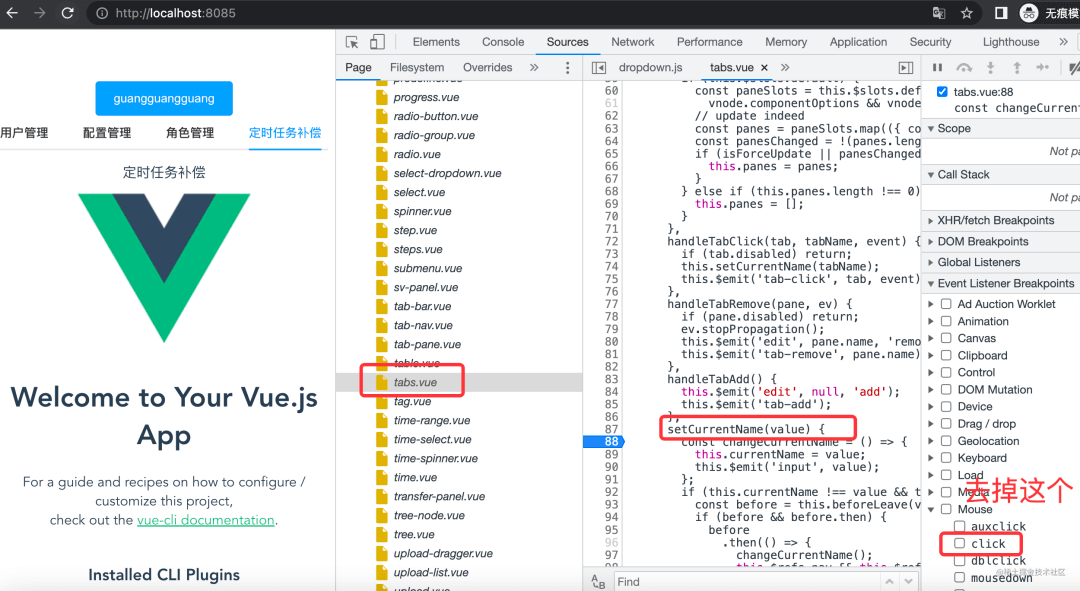Hide the navigator sidebar icon
This screenshot has height=591, width=1080.
coord(599,68)
